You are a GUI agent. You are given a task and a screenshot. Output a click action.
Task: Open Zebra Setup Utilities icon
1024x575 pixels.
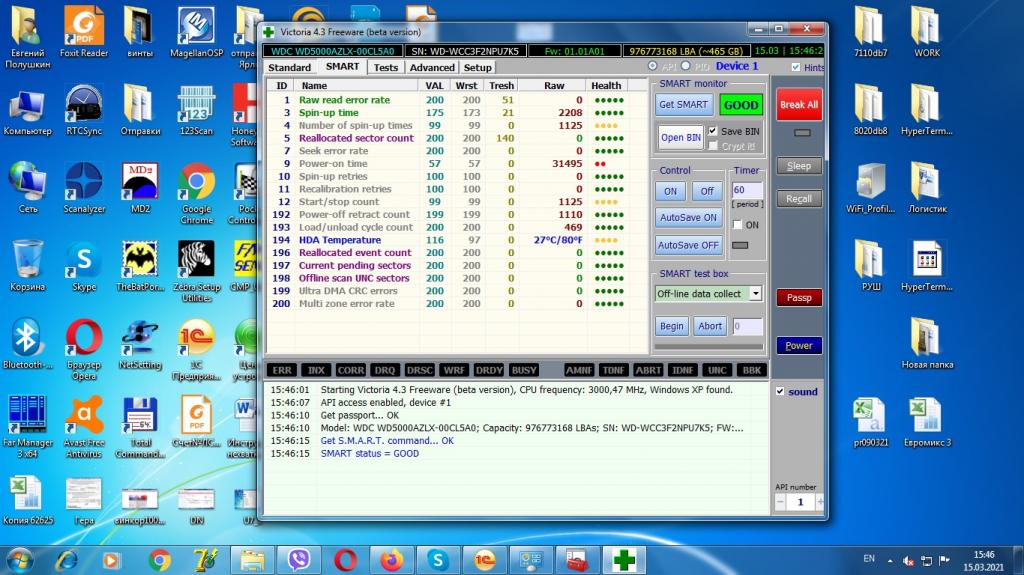pos(197,271)
